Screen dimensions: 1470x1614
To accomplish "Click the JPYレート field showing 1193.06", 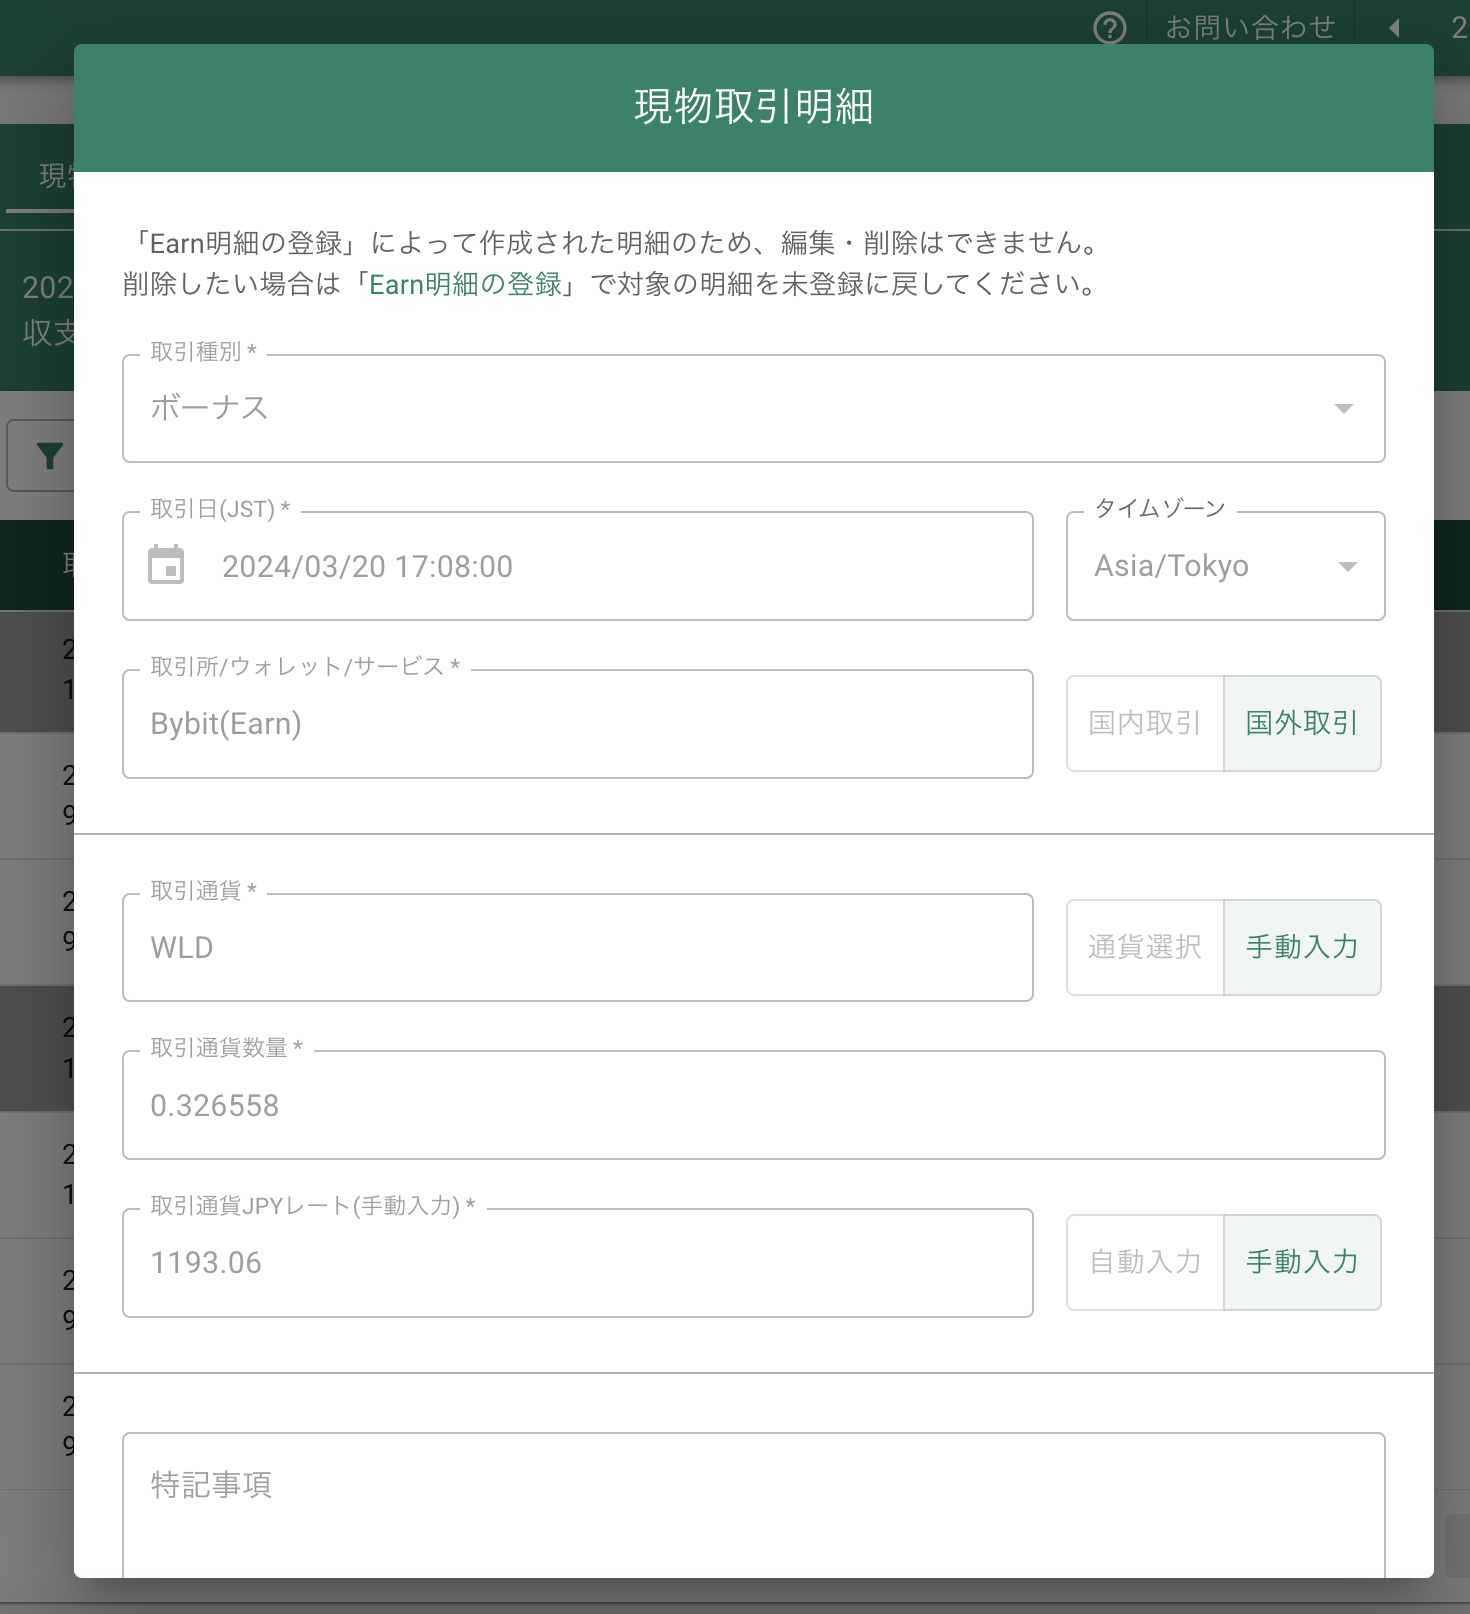I will 577,1263.
